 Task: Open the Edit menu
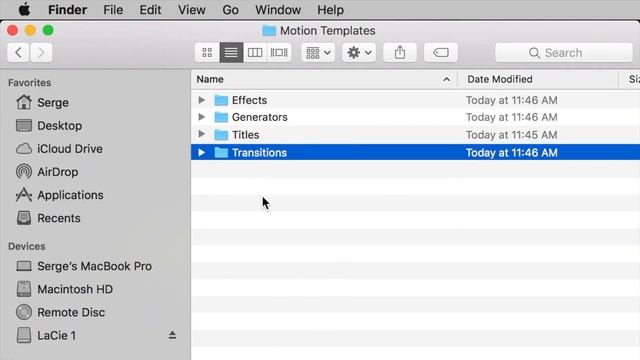[x=150, y=9]
